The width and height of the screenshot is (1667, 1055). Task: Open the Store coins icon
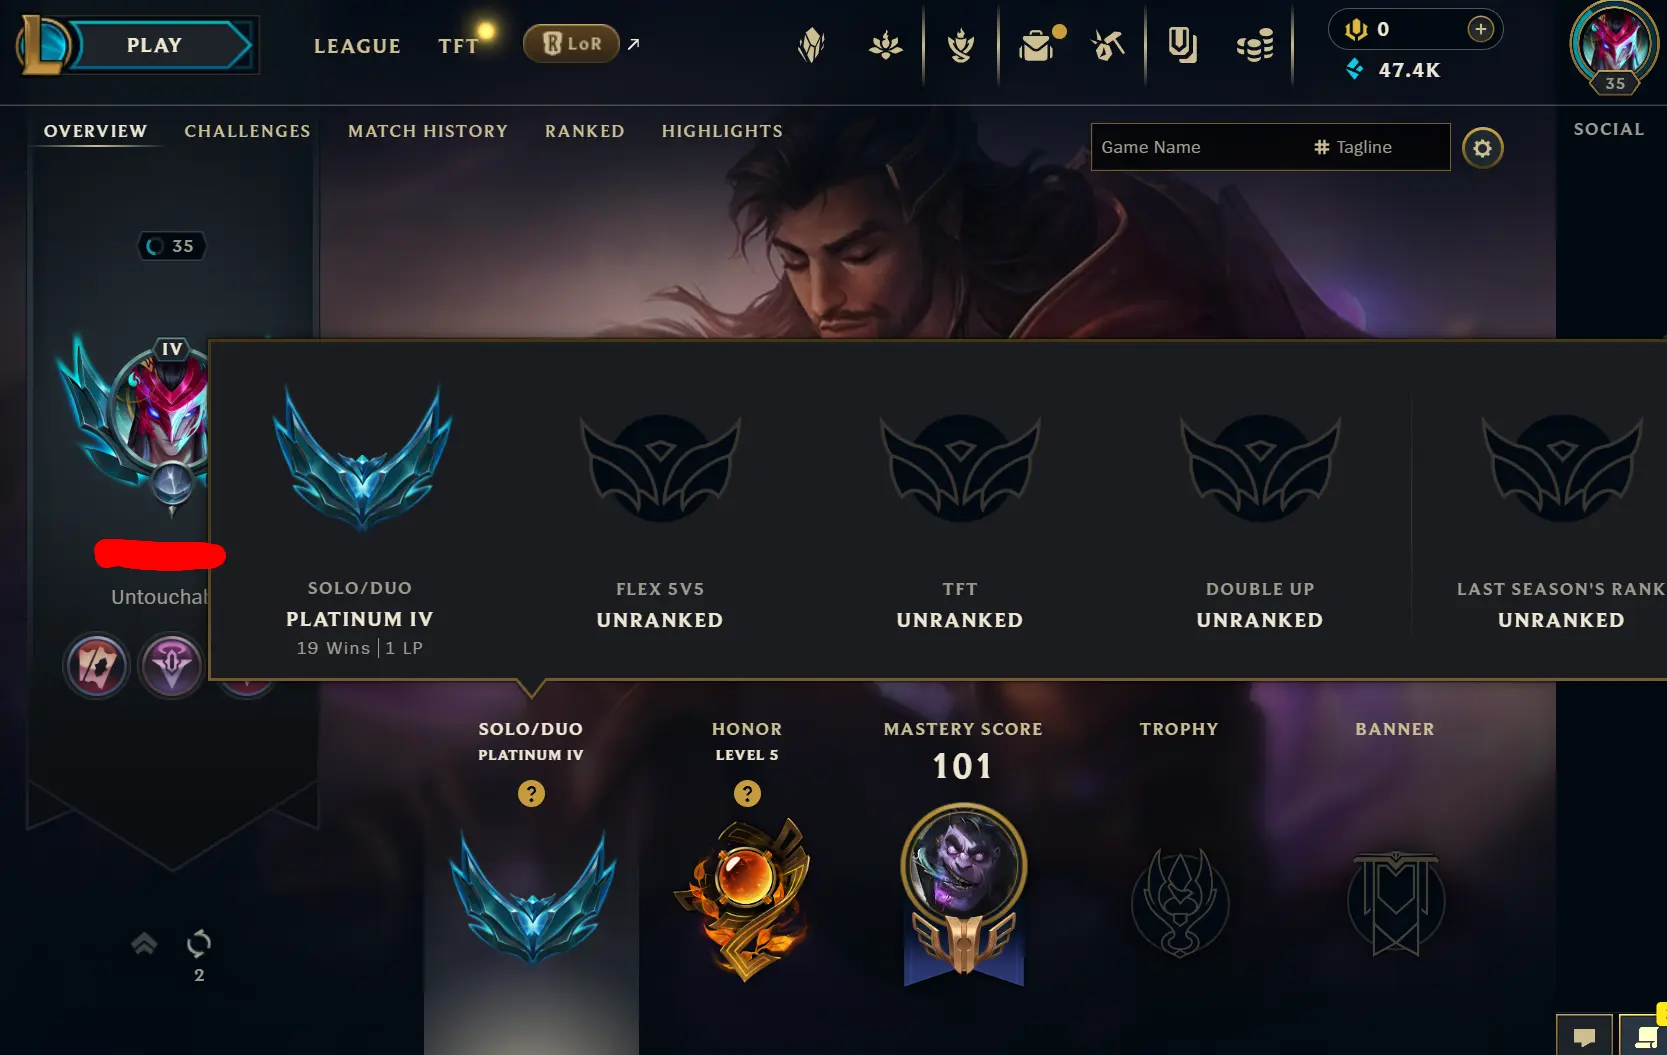pyautogui.click(x=1254, y=46)
